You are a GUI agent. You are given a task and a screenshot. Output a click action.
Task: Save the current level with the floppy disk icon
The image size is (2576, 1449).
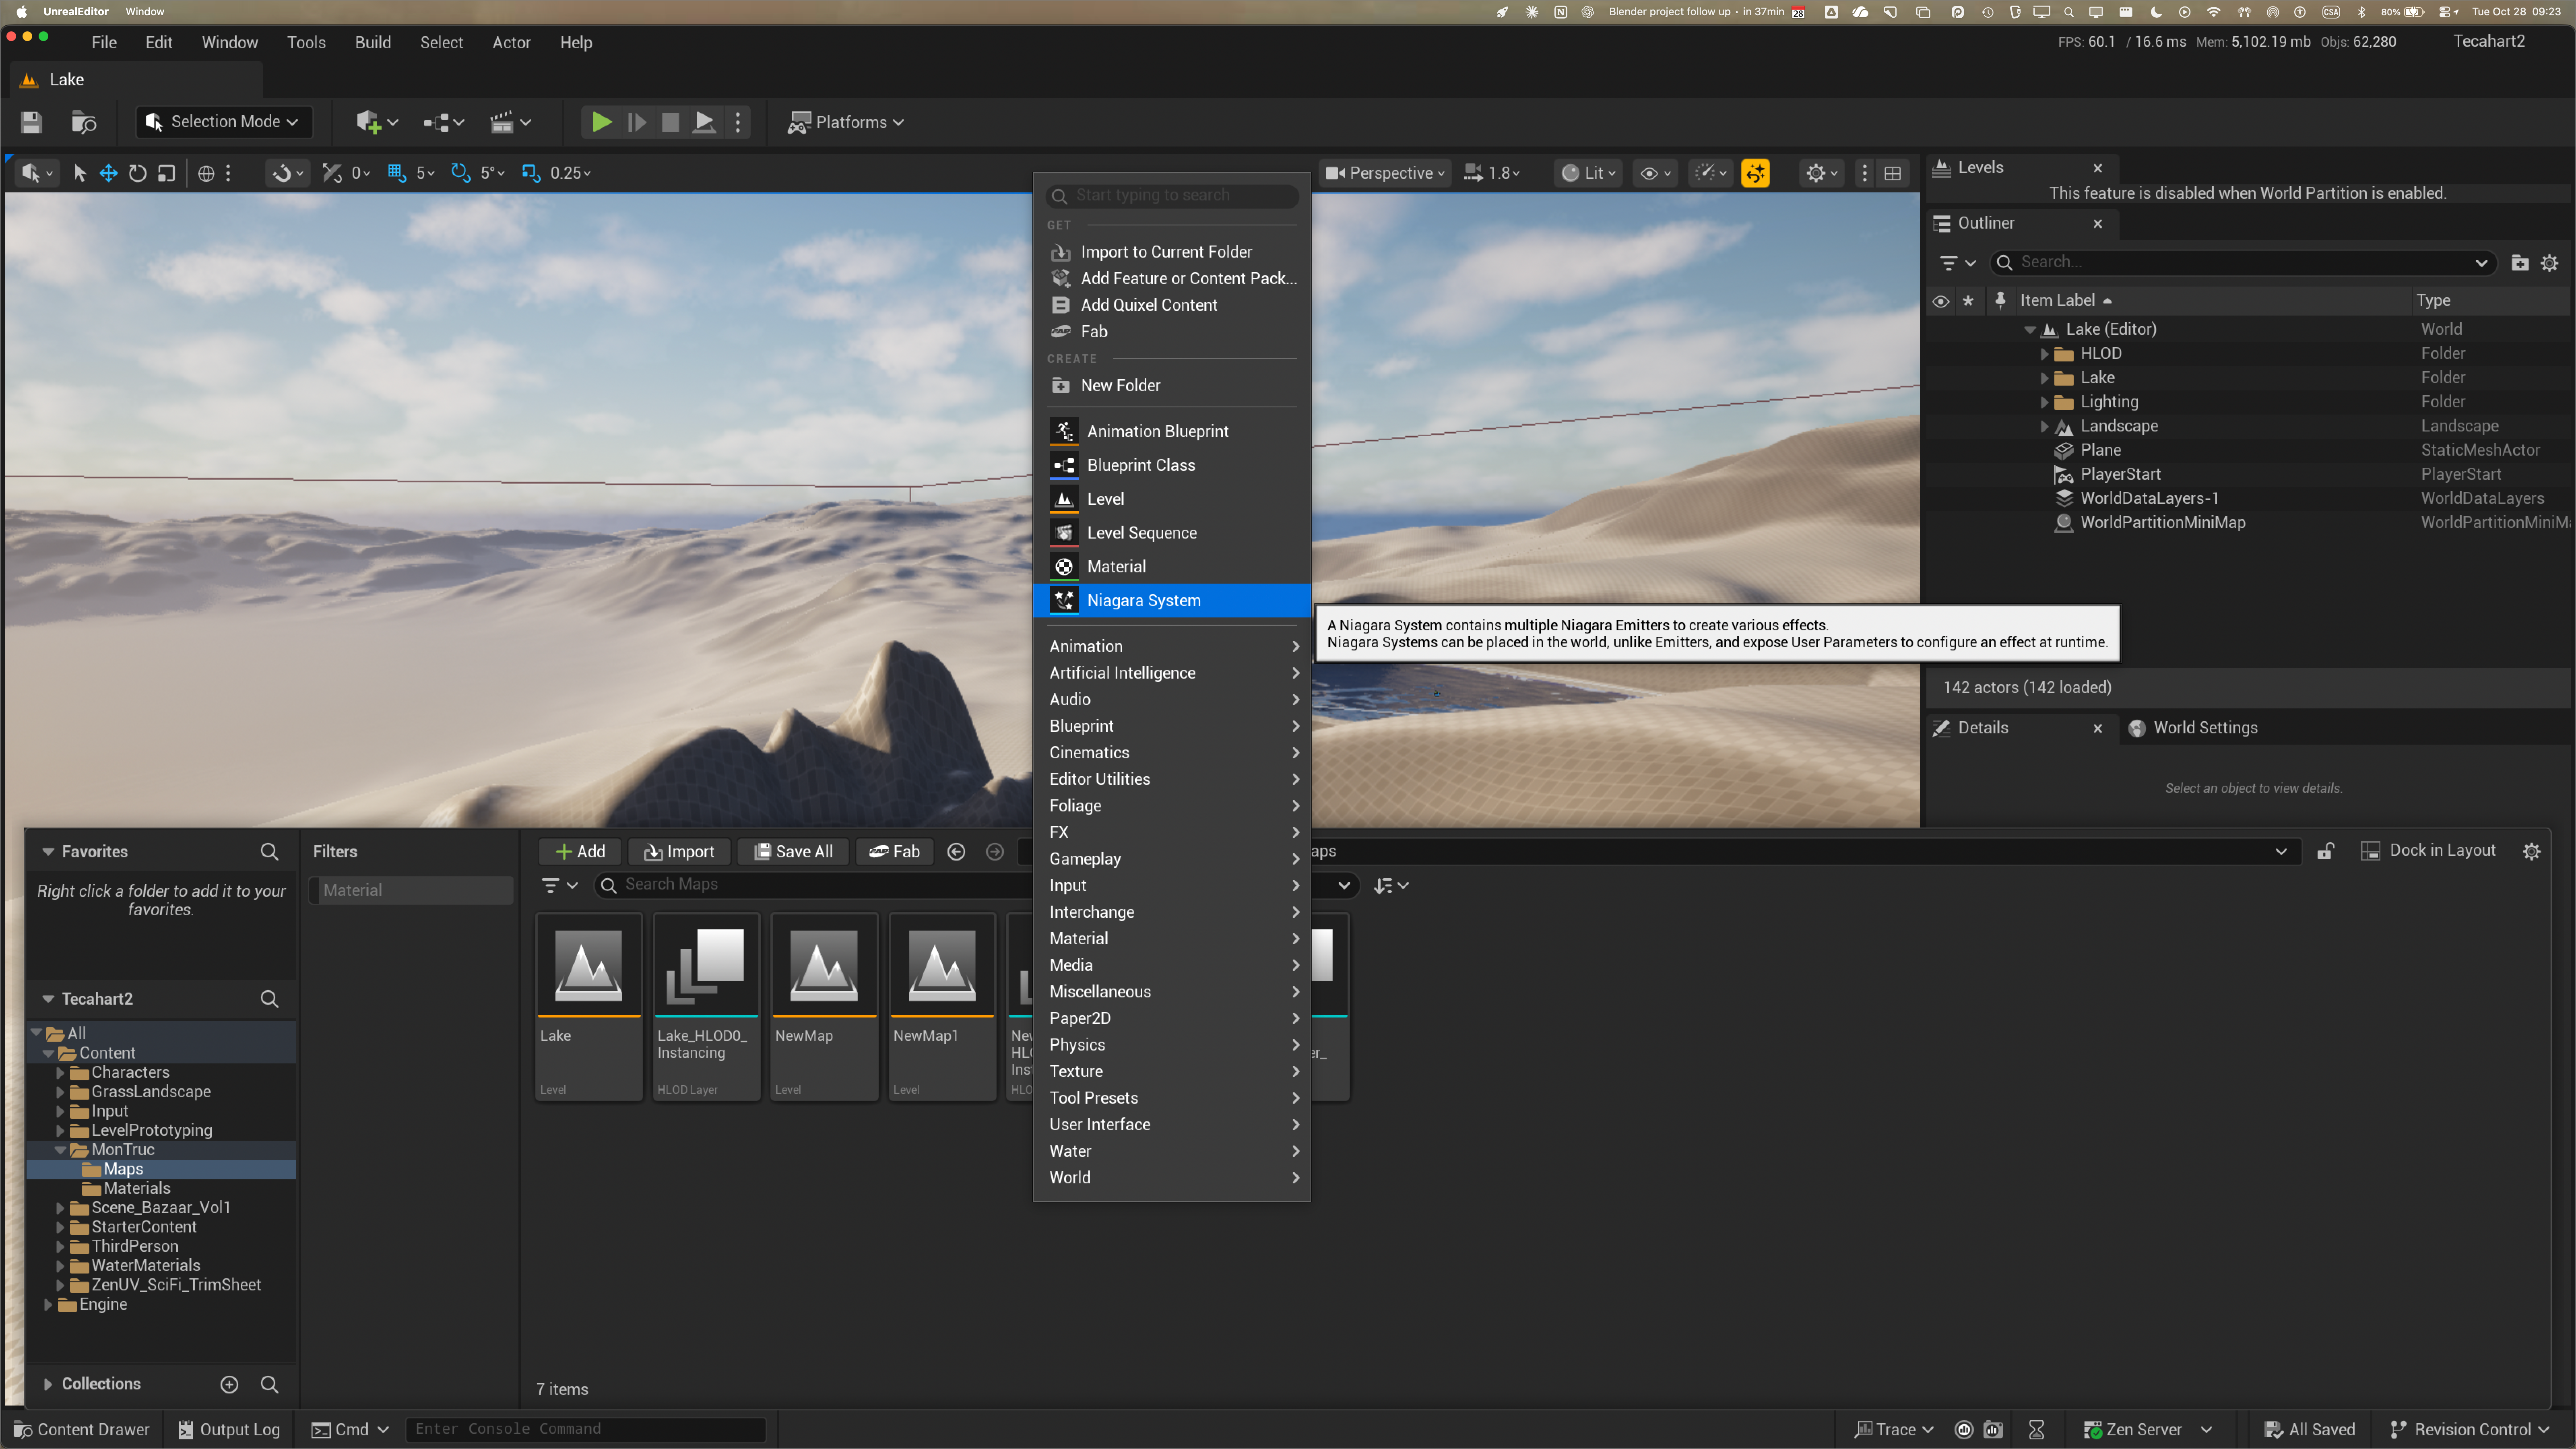click(31, 122)
